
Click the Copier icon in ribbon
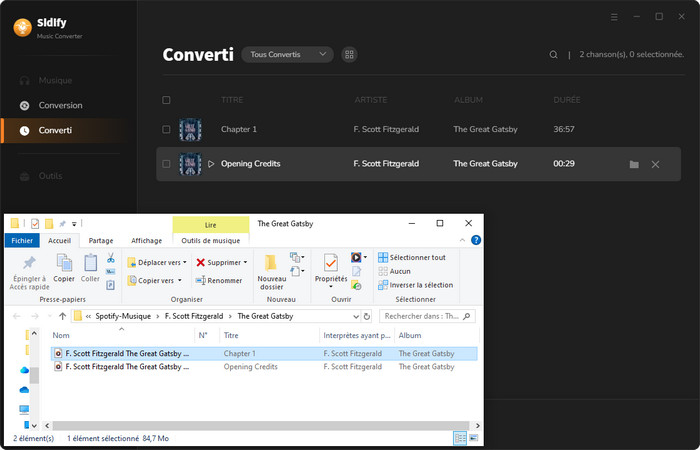click(x=65, y=264)
